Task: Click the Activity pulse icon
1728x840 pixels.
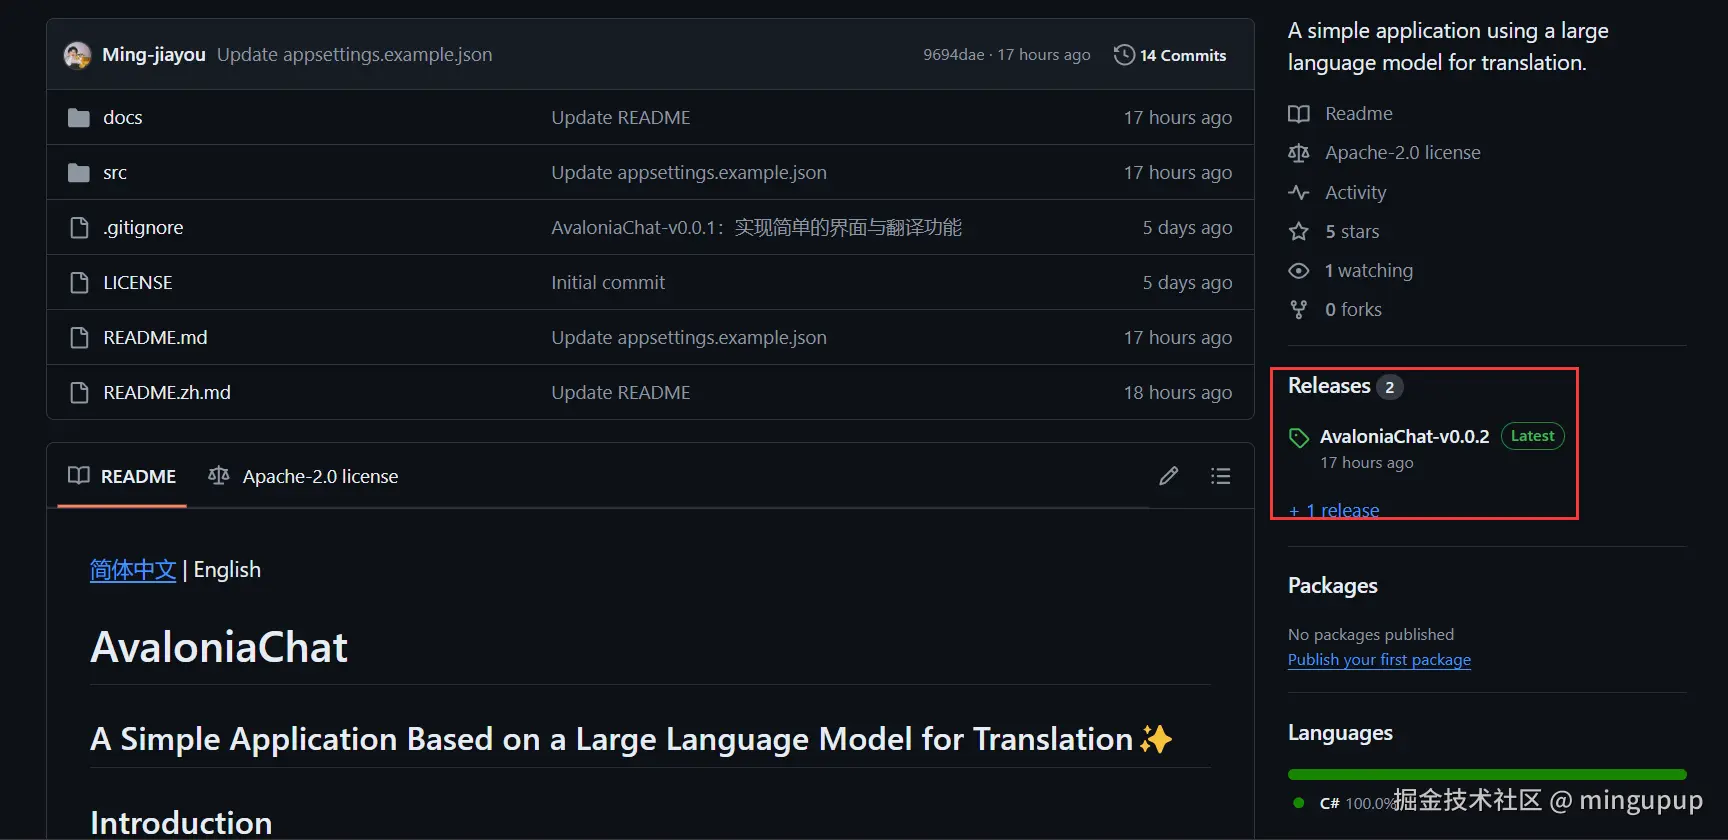Action: [1299, 193]
